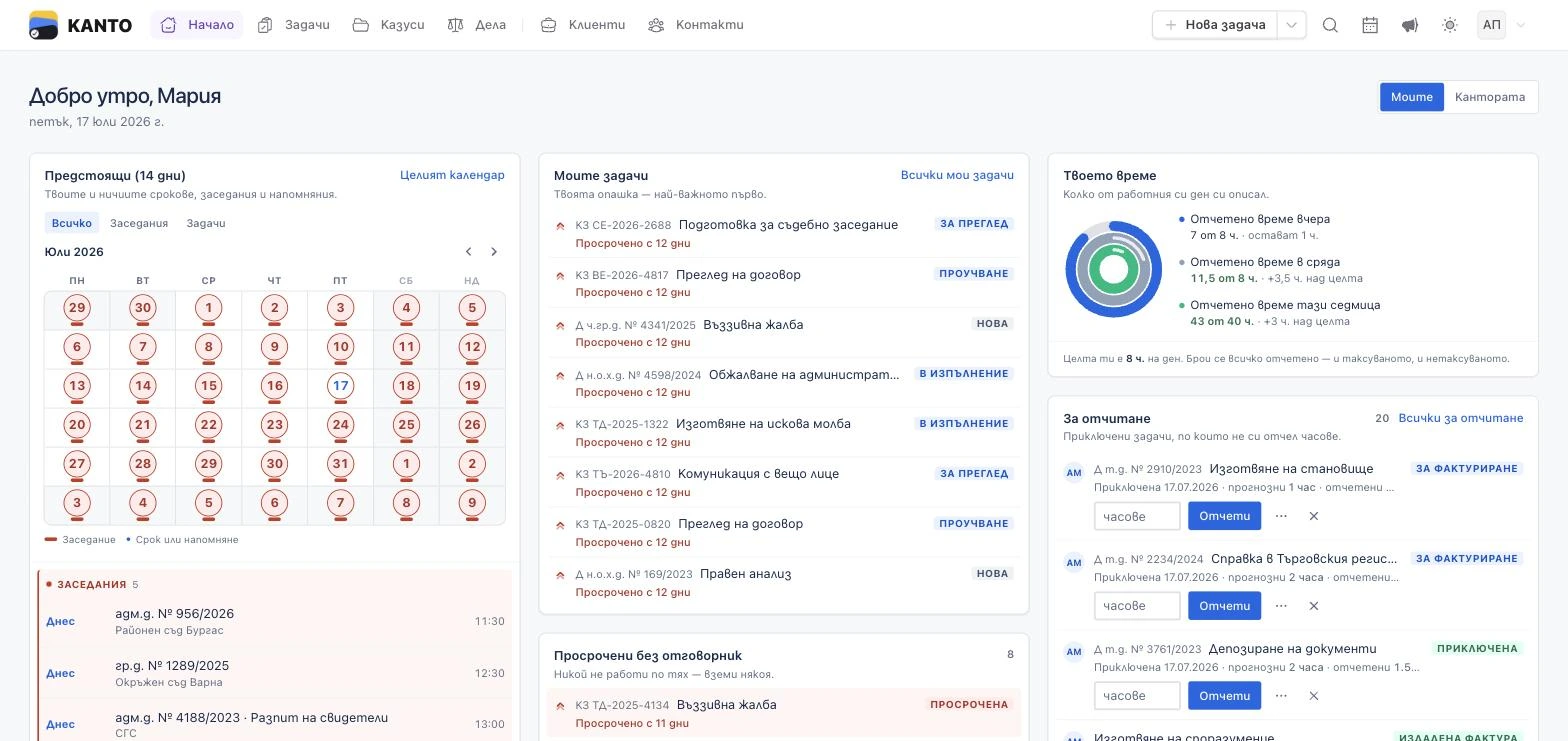The image size is (1568, 741).
Task: Click the Нова задача button
Action: (x=1215, y=25)
